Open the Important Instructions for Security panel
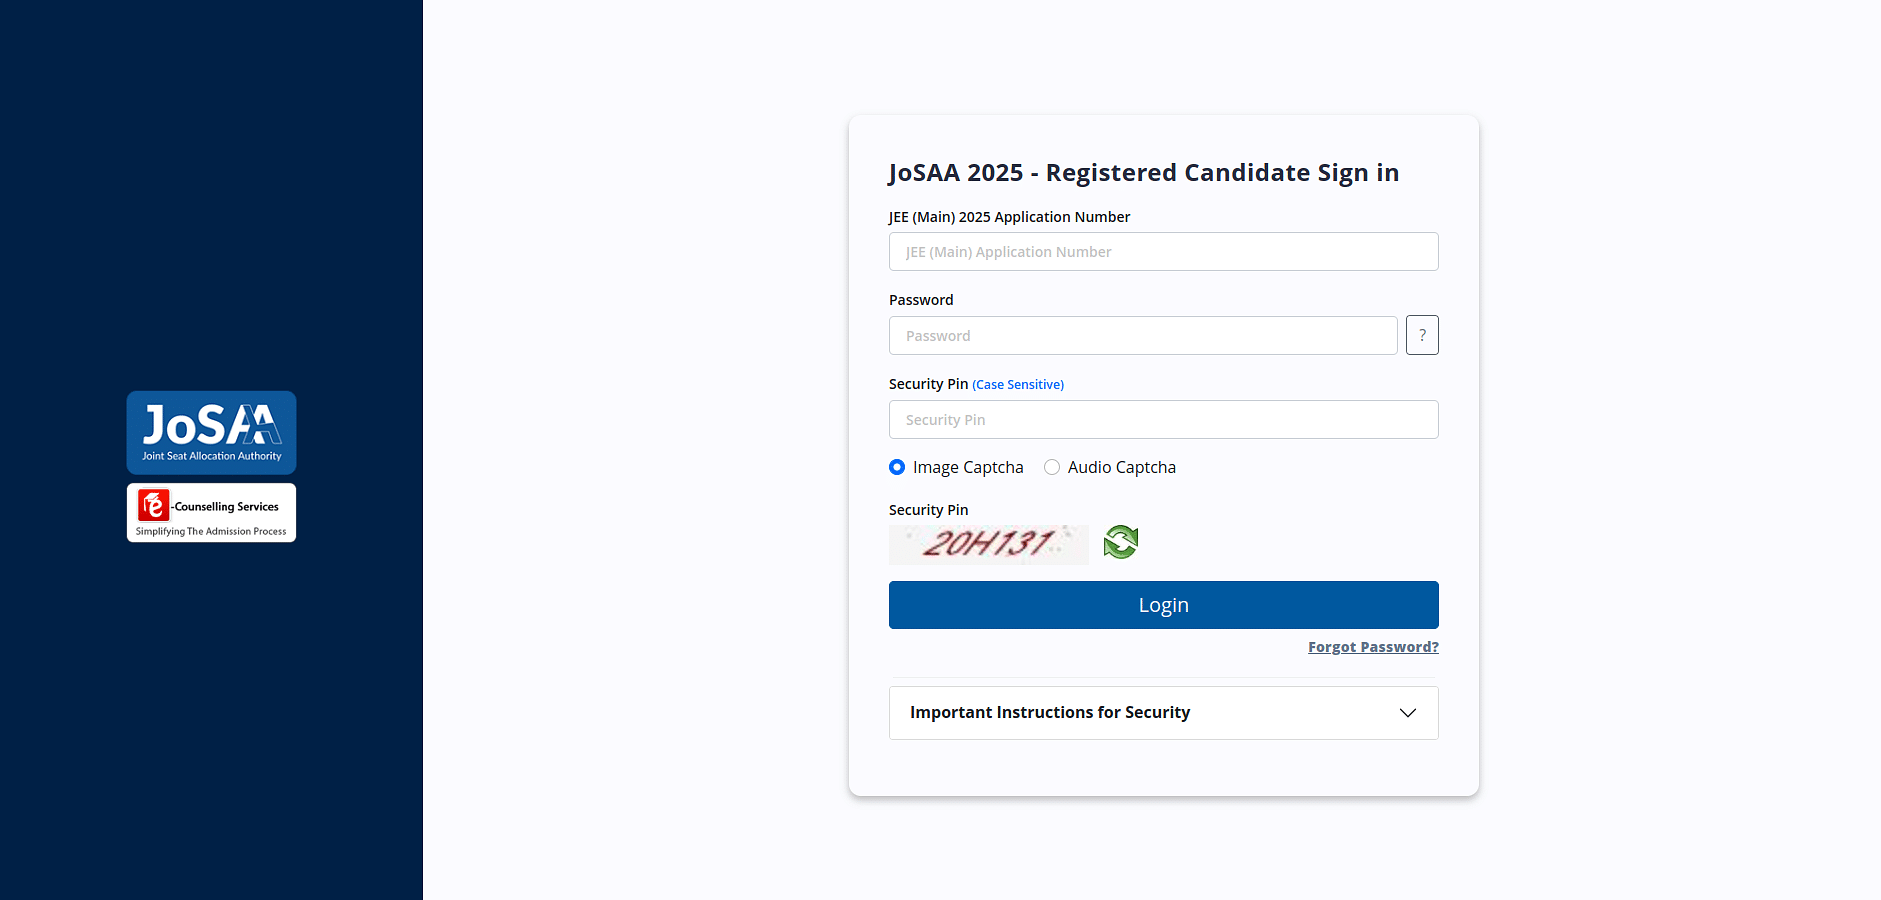The height and width of the screenshot is (900, 1881). pos(1164,713)
